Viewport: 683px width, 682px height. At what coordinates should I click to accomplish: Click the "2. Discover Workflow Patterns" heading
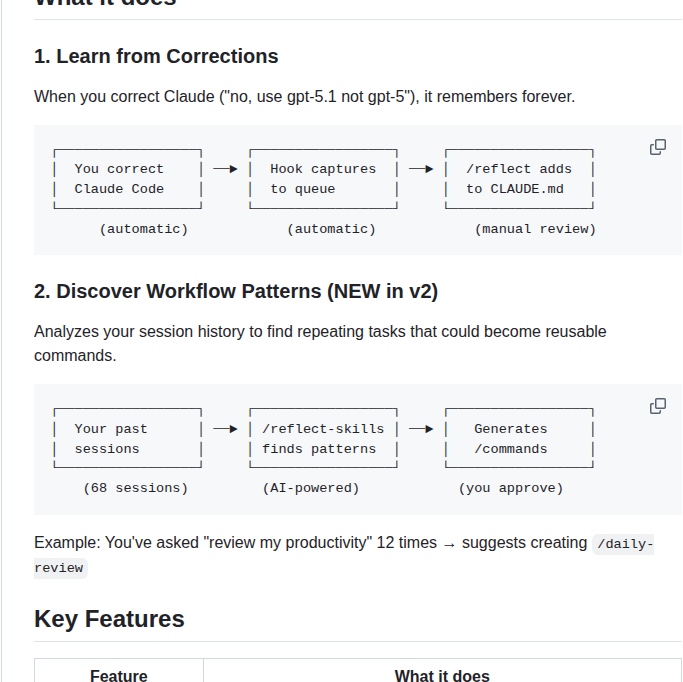tap(236, 291)
